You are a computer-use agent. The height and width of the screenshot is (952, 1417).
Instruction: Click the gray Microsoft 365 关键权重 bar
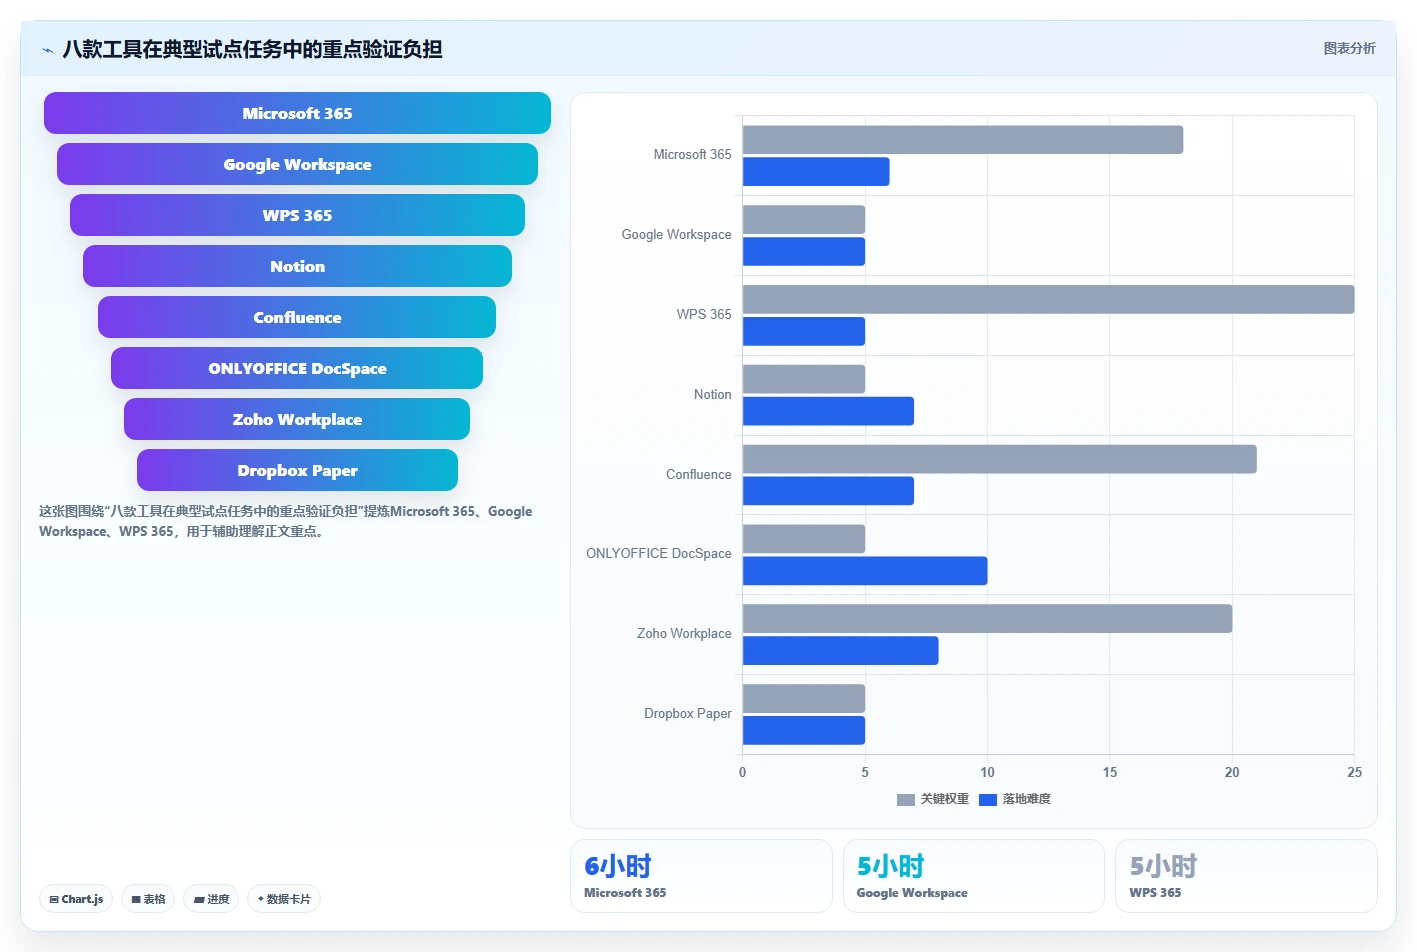click(x=963, y=140)
